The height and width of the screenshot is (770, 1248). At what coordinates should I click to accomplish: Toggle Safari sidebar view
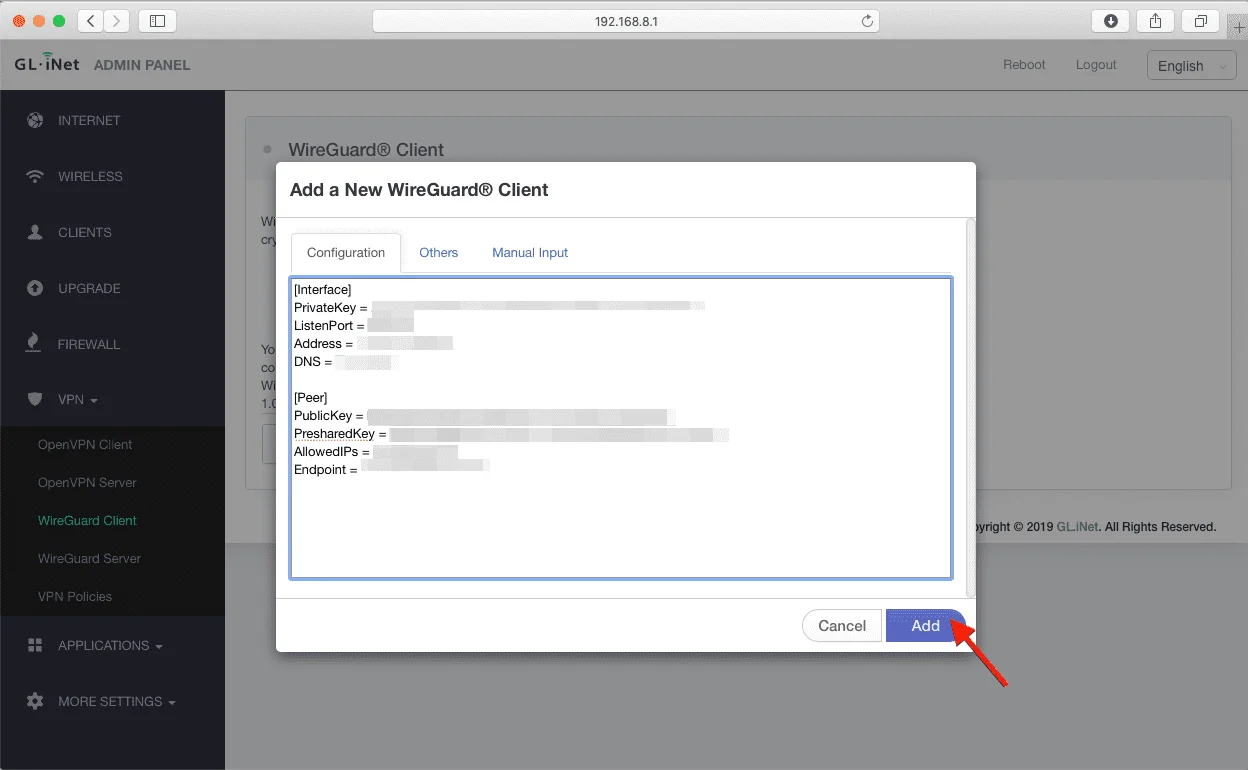click(x=157, y=21)
